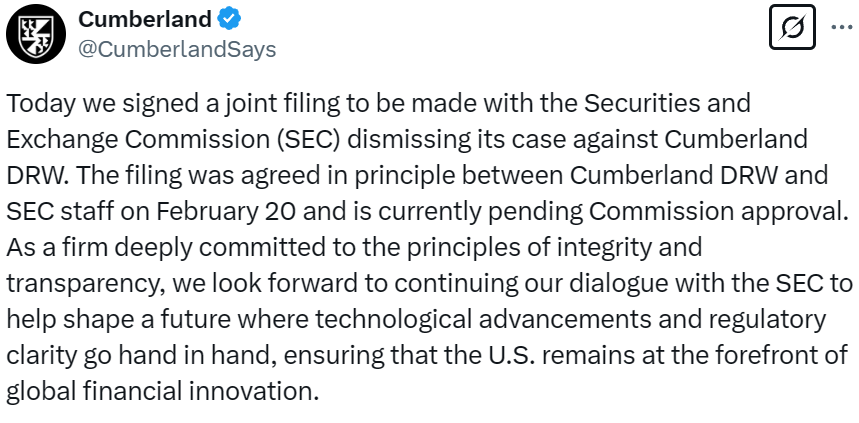Click the tweet's opening word "Today"
Screen dimensions: 859x423
tap(37, 103)
